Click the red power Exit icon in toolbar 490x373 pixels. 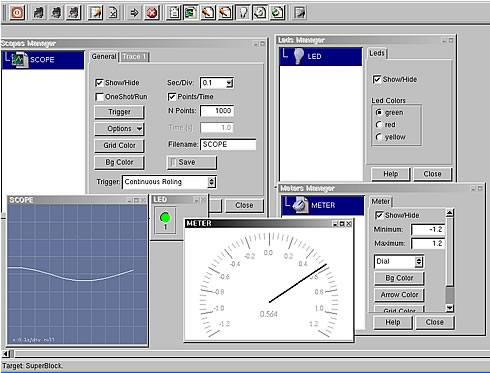click(x=17, y=13)
